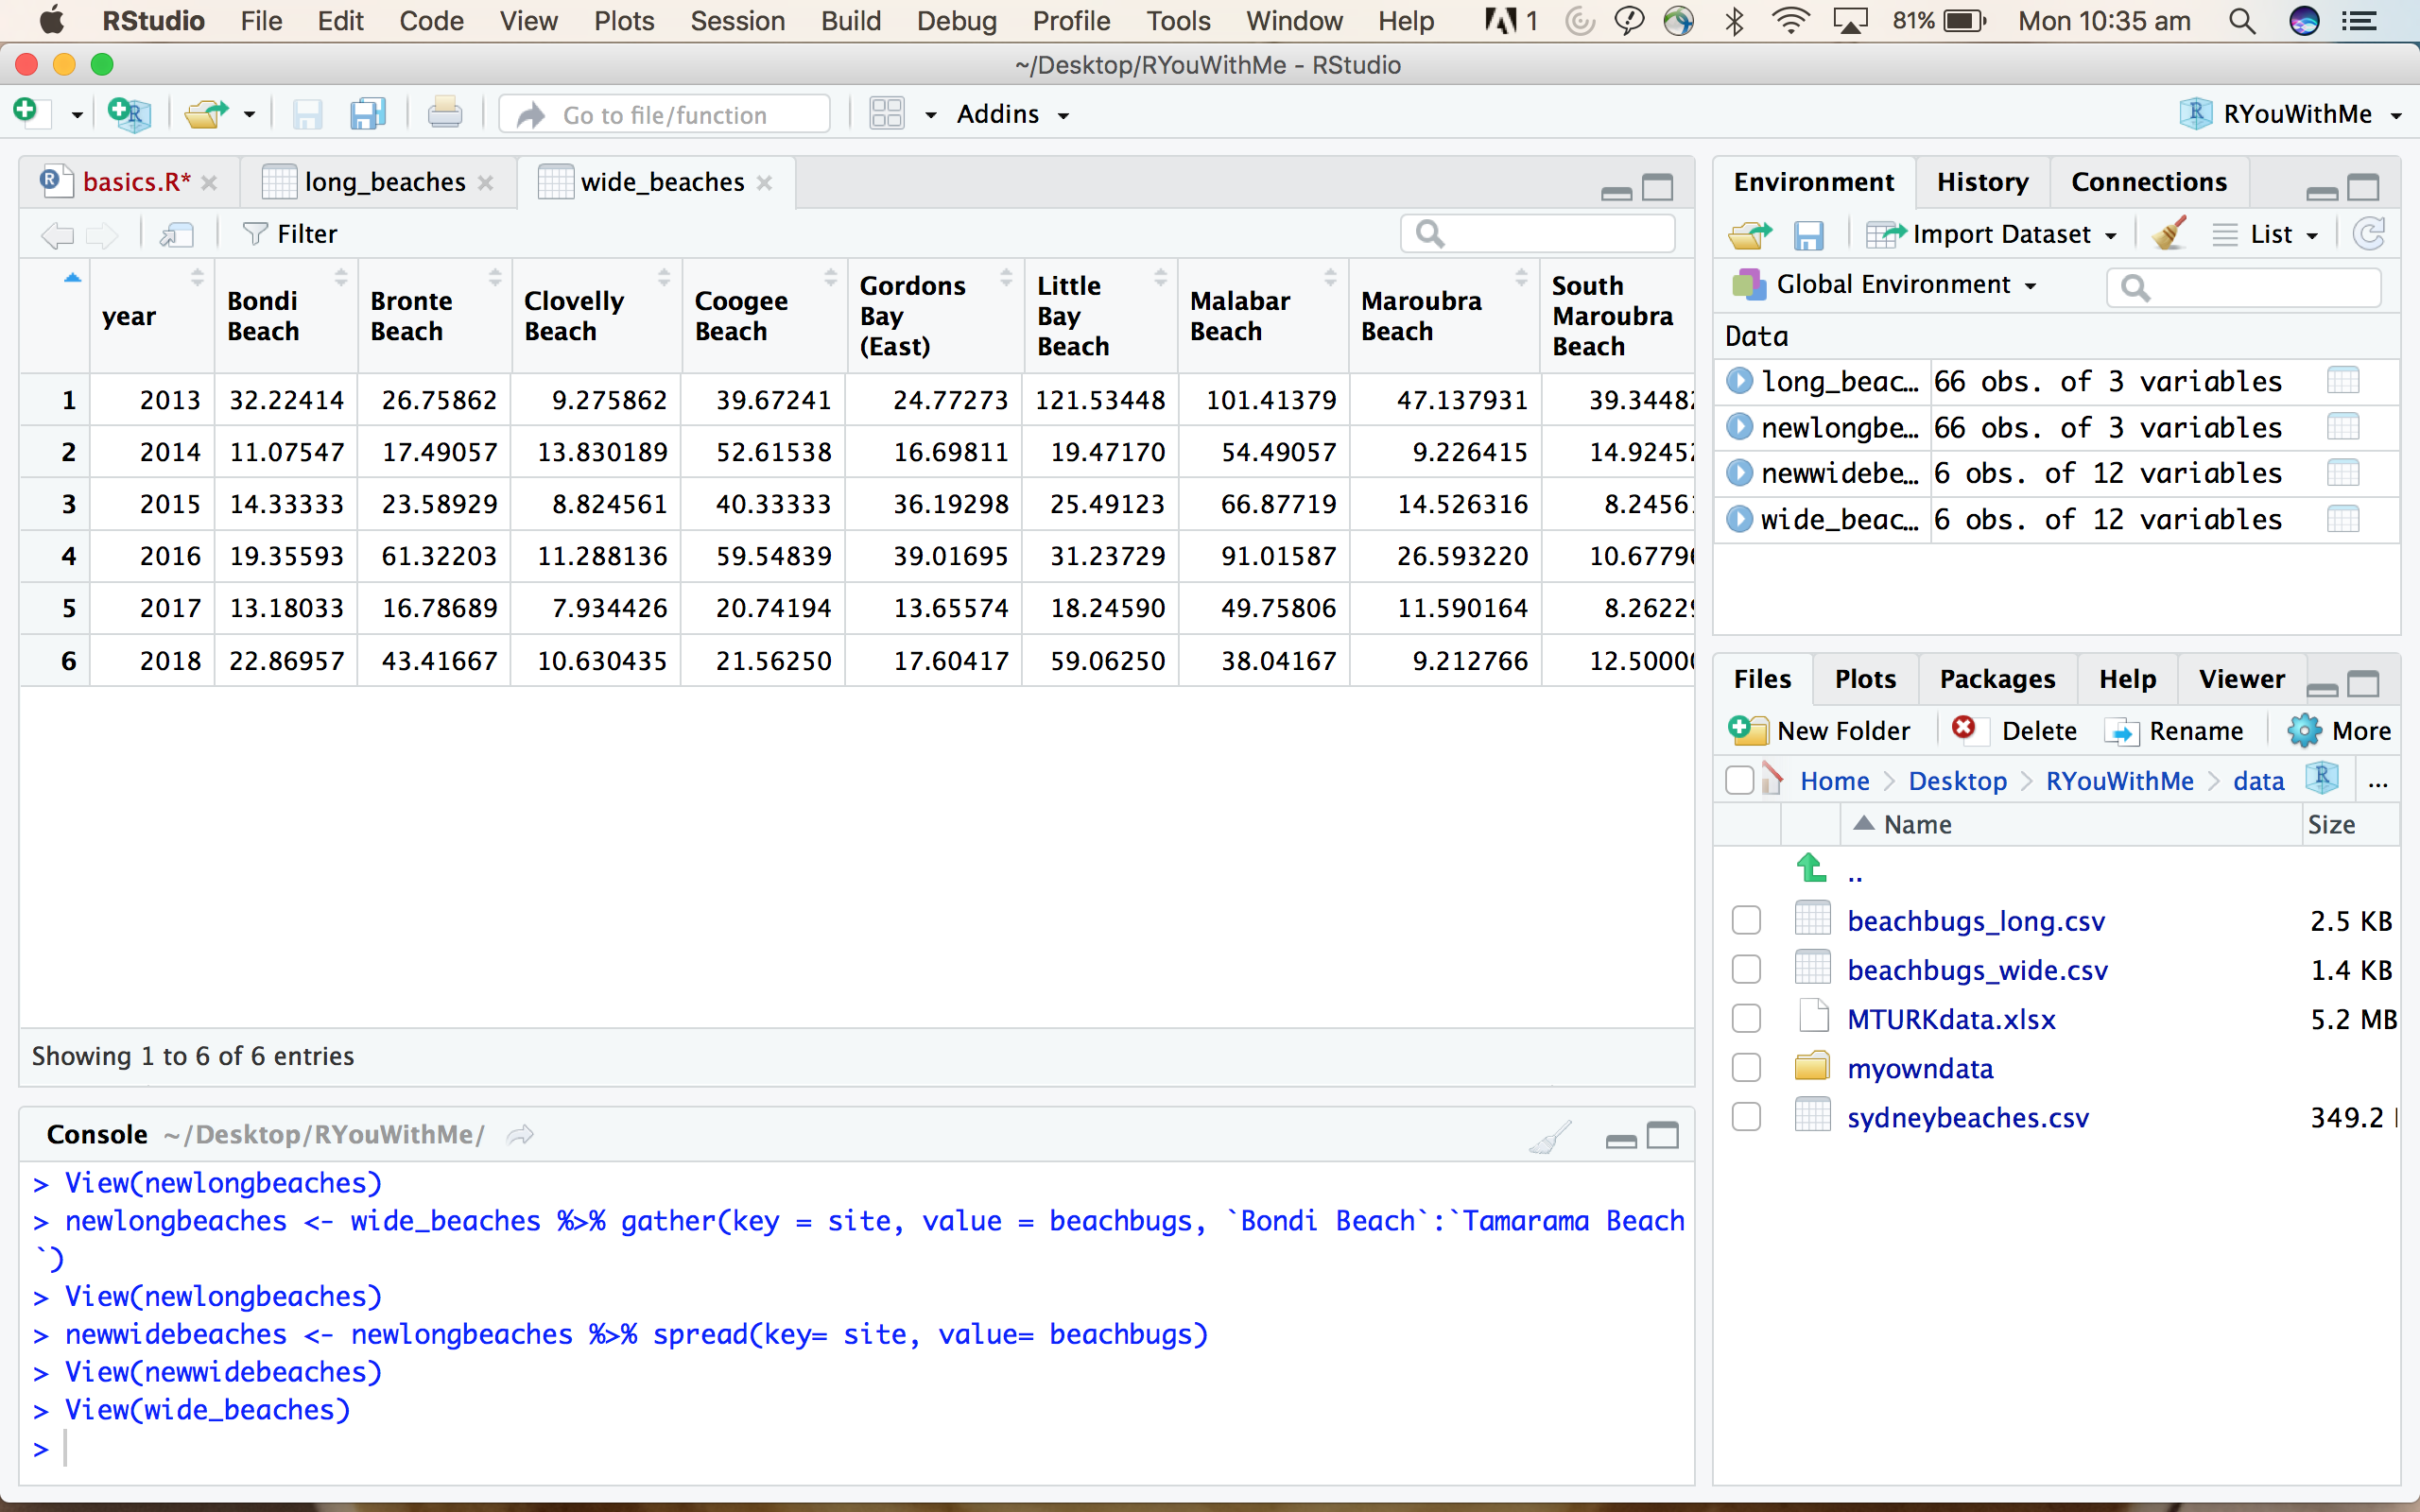Open the beachbugs_wide.csv file link
Image resolution: width=2420 pixels, height=1512 pixels.
[x=1976, y=970]
